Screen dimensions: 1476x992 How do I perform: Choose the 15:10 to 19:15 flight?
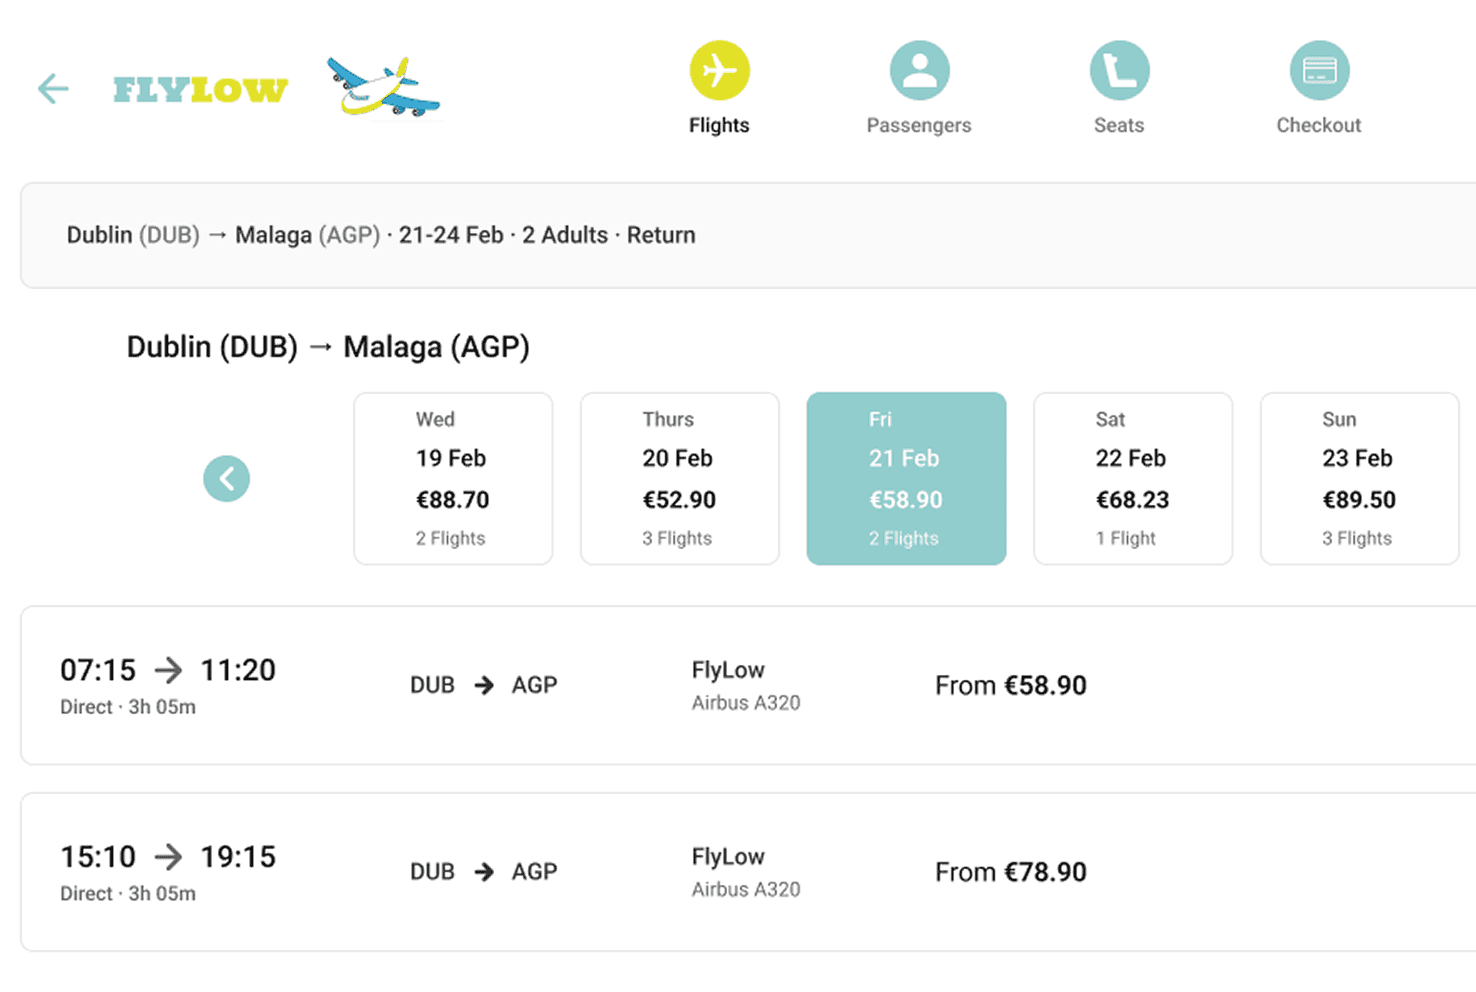168,872
